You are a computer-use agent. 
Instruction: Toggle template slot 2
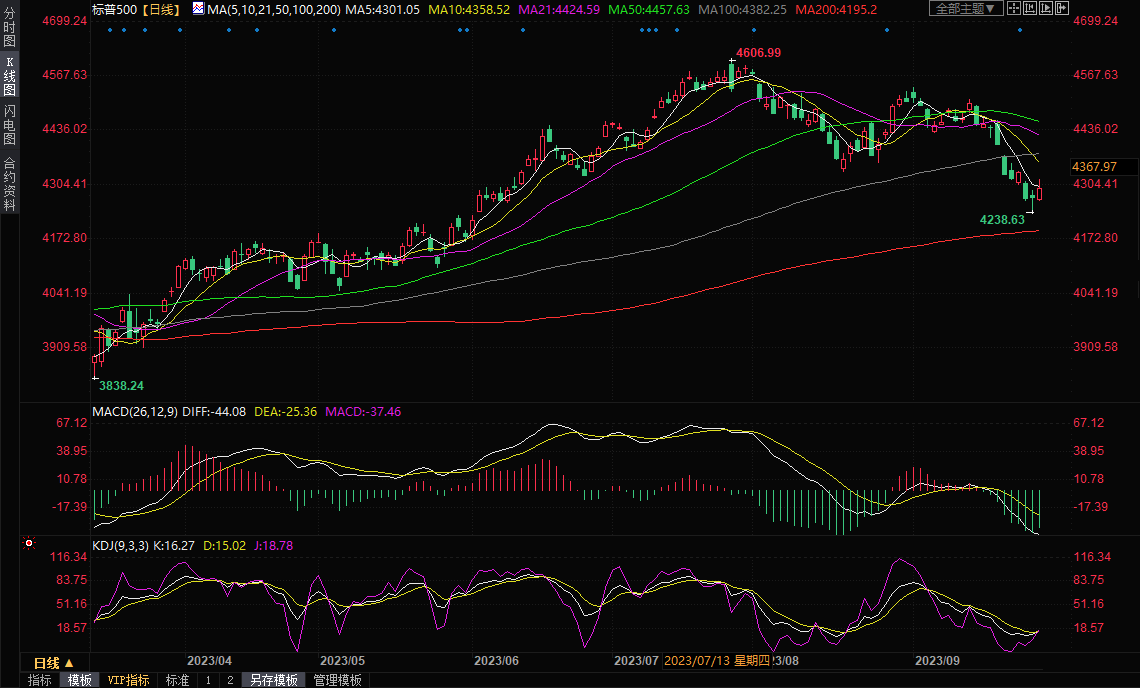(x=230, y=680)
